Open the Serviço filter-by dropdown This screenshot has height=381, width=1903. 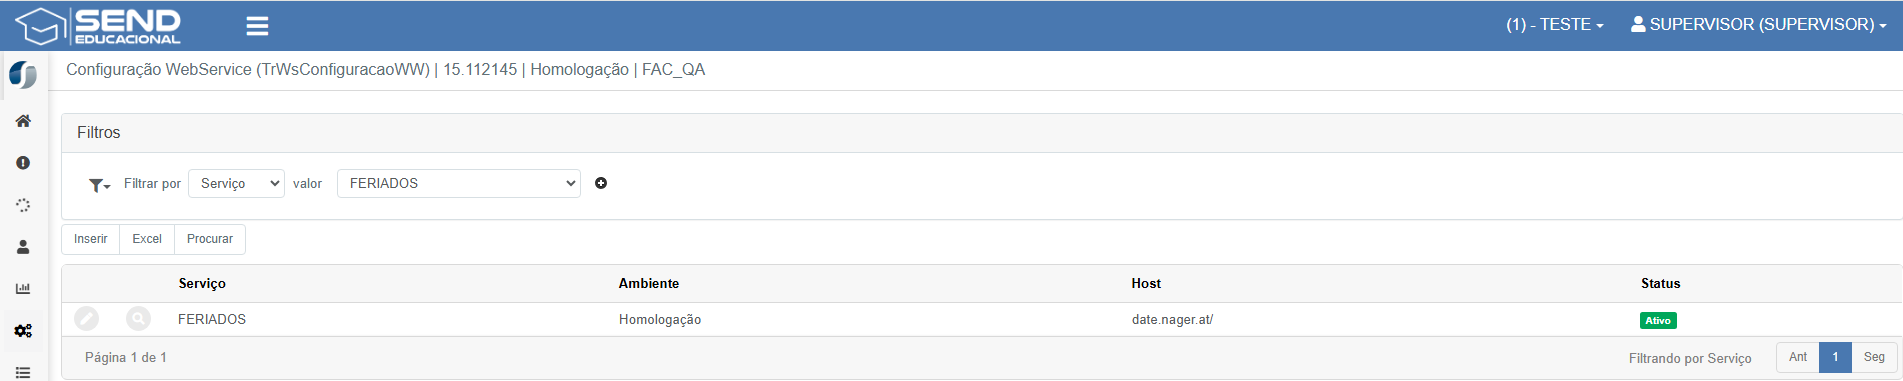(236, 183)
